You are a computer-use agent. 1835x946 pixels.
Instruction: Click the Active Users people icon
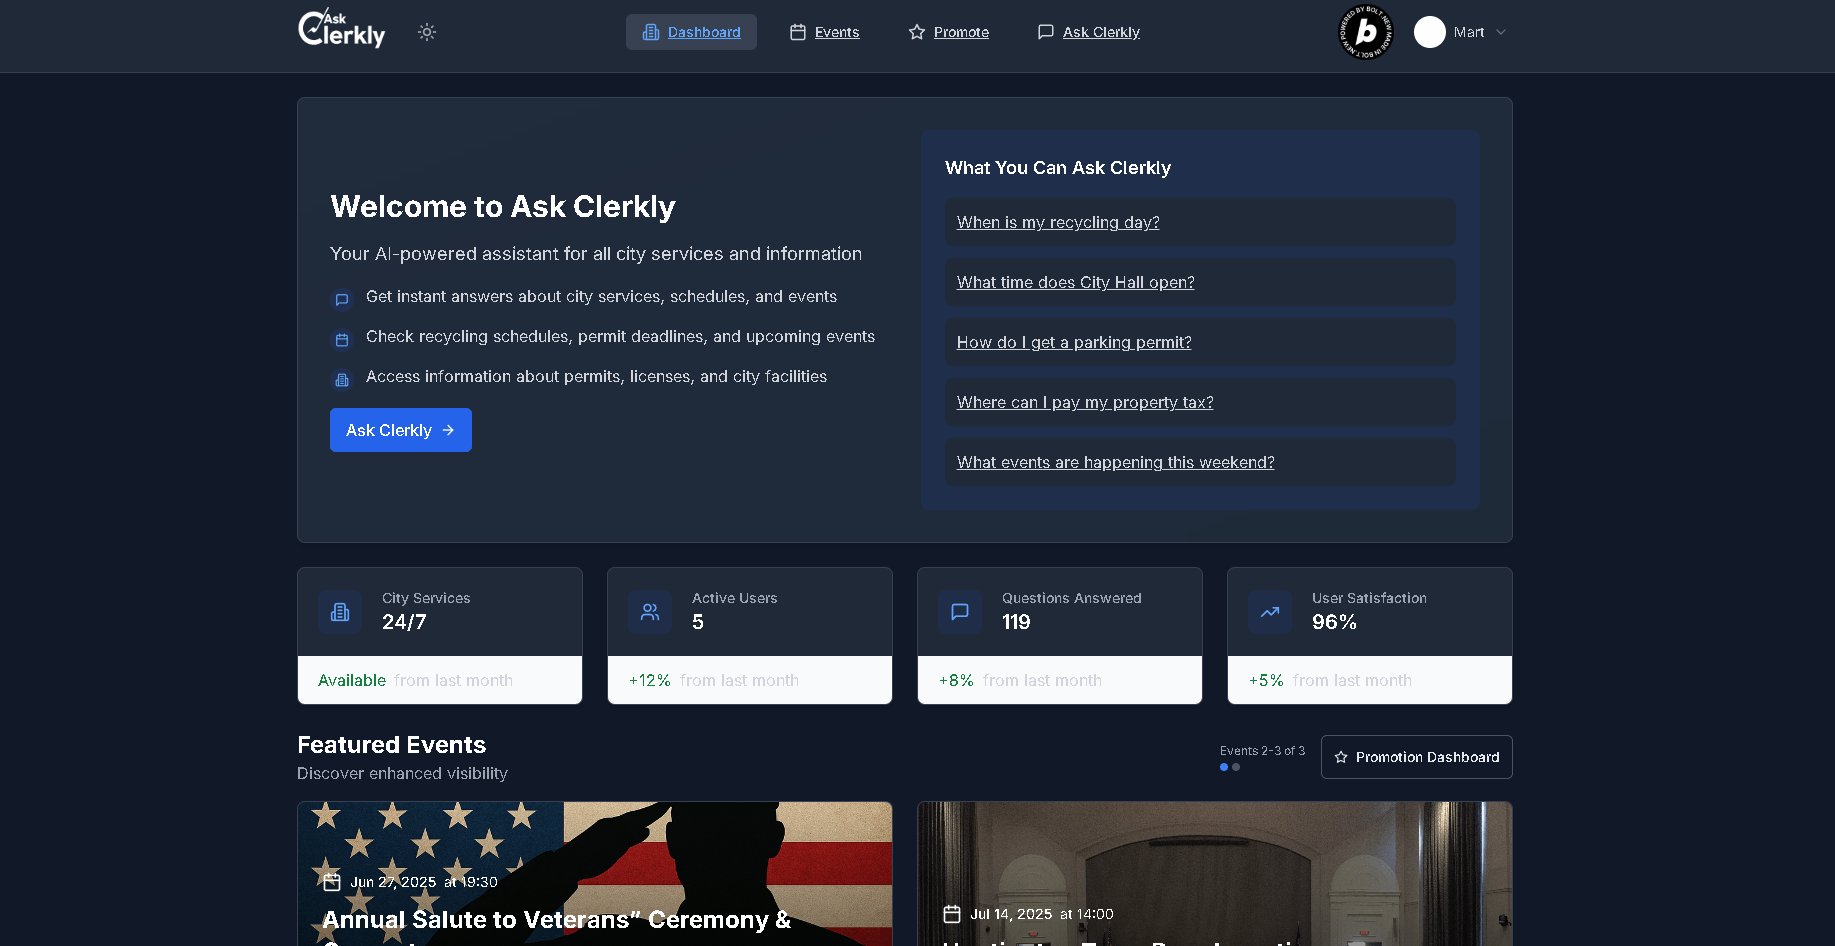[x=650, y=612]
